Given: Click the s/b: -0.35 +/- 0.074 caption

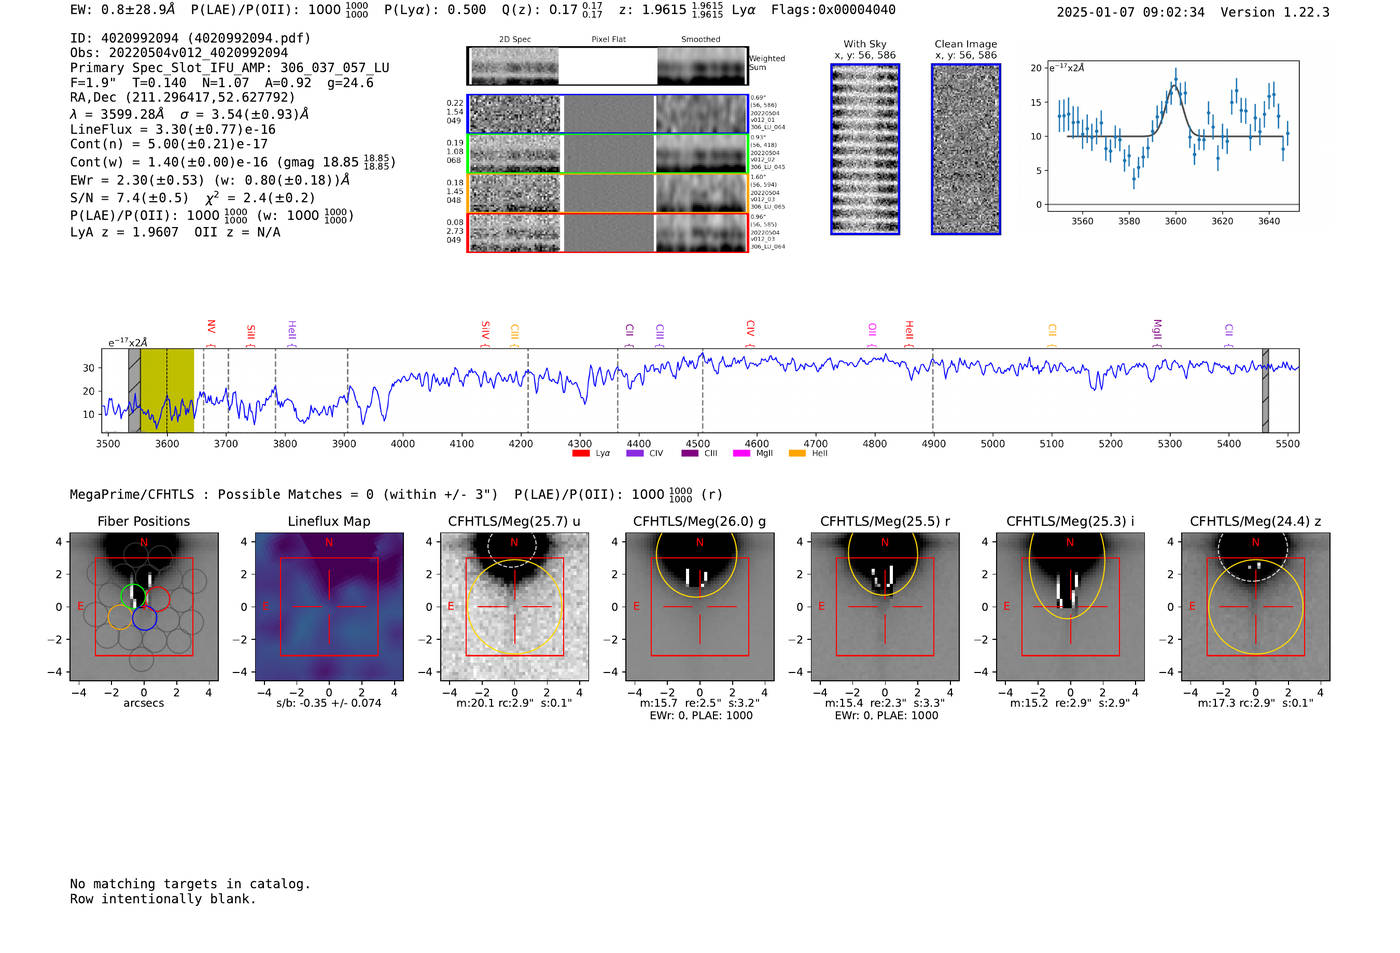Looking at the screenshot, I should click(x=329, y=703).
